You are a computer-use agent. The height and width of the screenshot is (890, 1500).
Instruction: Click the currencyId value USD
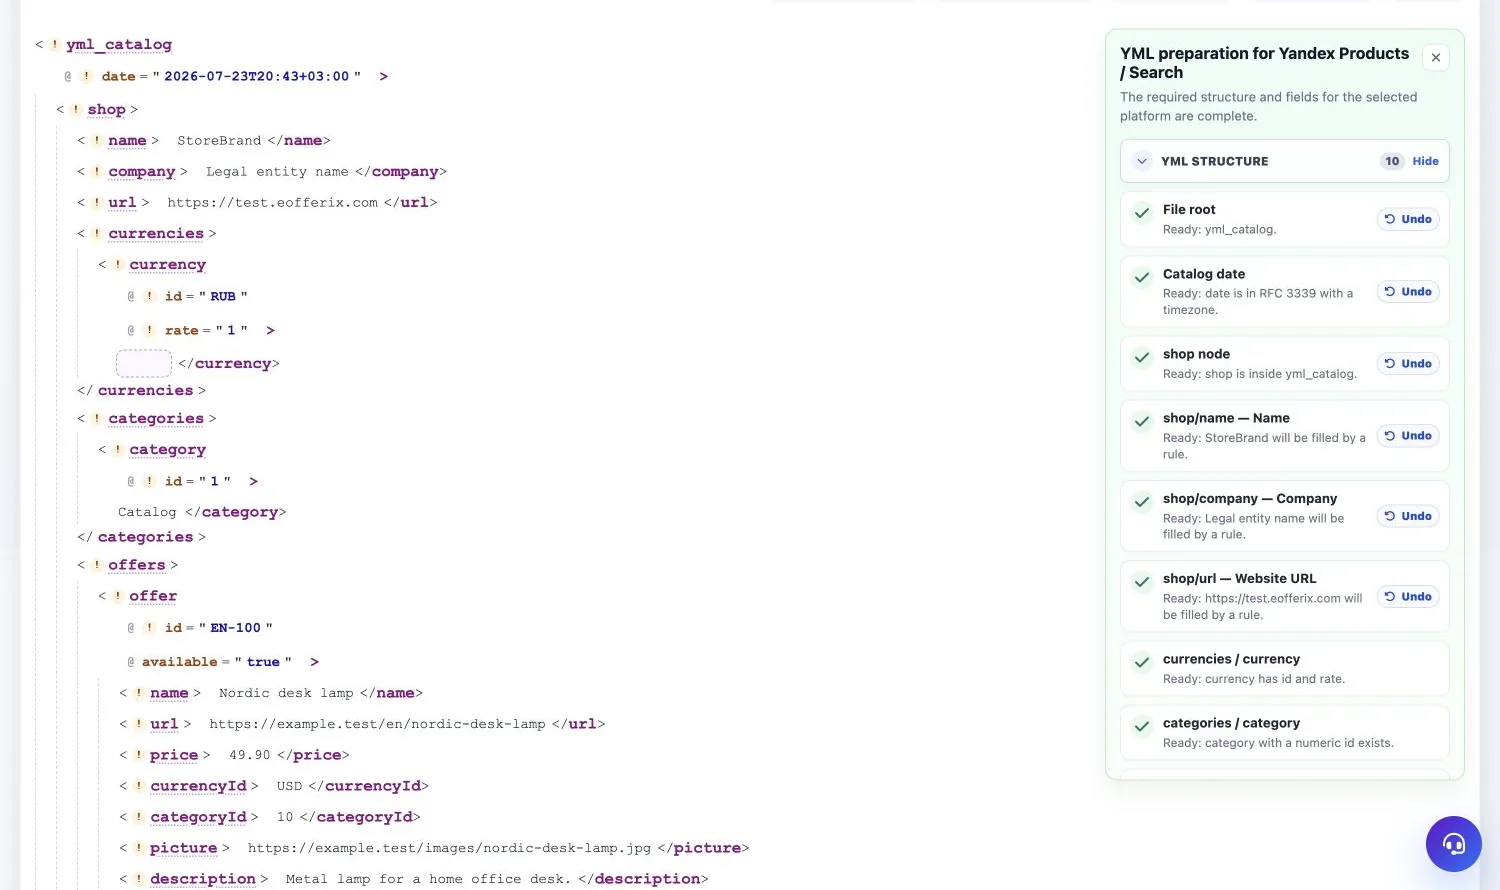(x=289, y=785)
